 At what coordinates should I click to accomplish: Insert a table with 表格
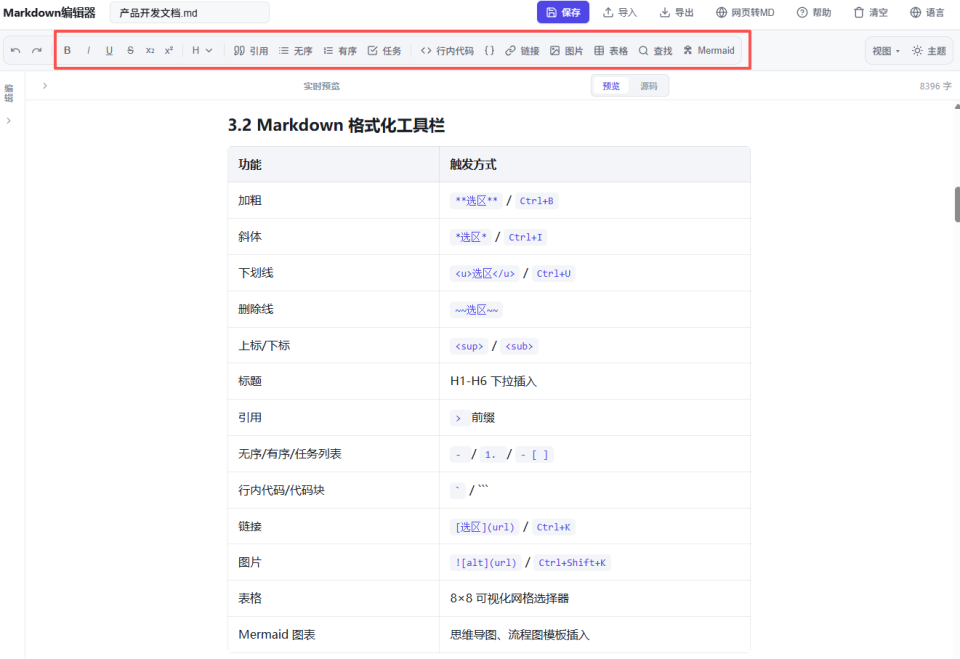click(611, 51)
